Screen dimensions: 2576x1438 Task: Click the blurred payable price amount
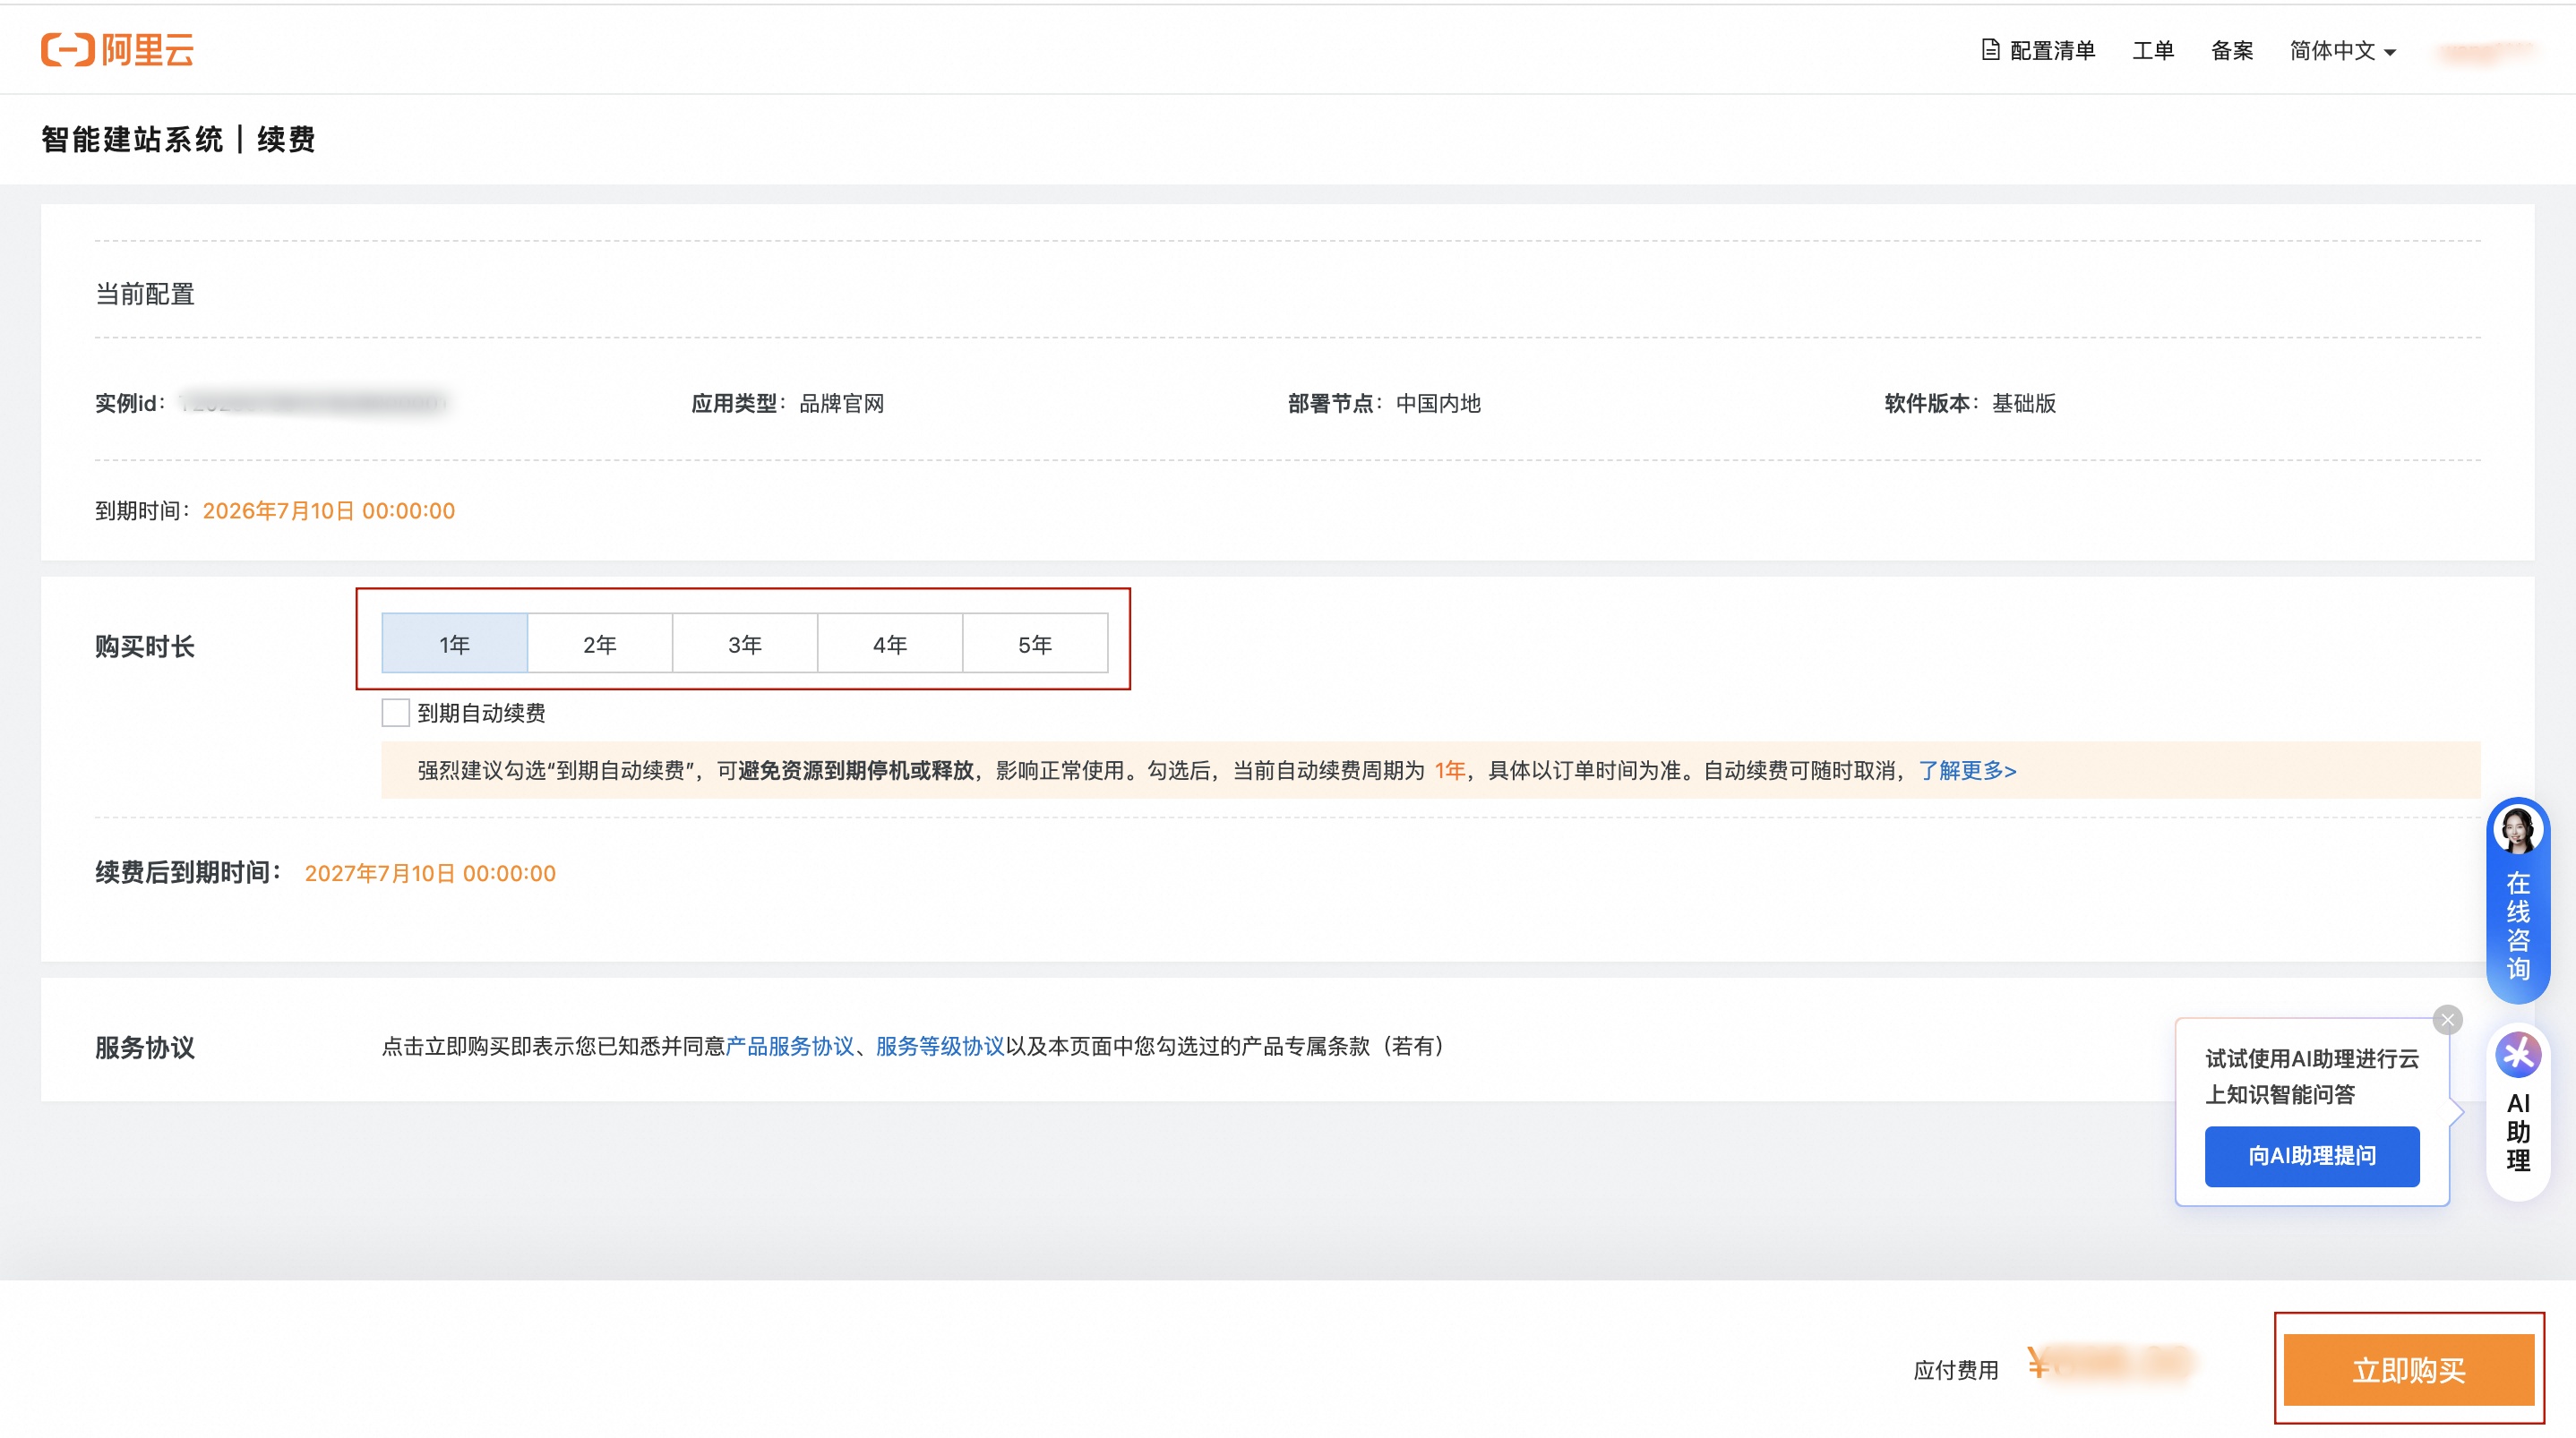click(2110, 1362)
